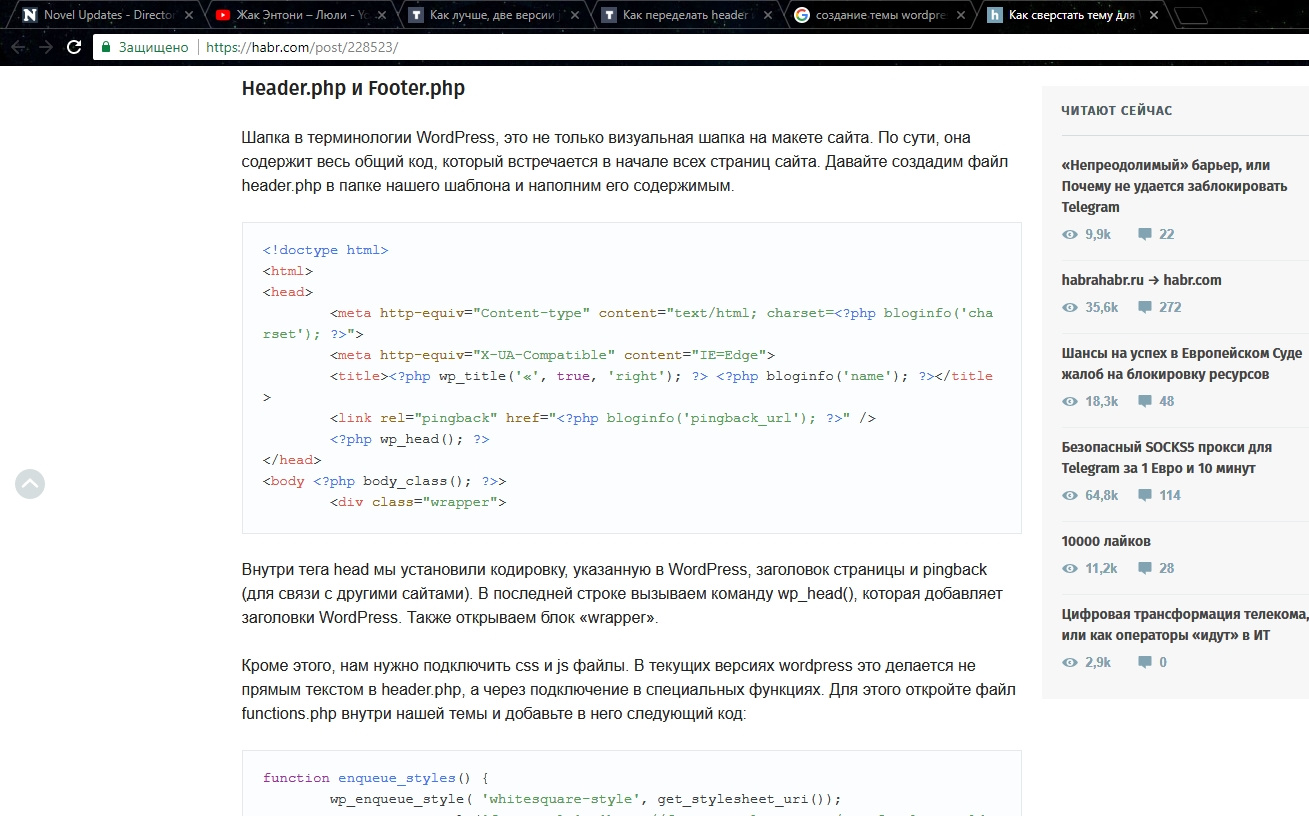Close the 'Как лучше, две версии' tab
This screenshot has height=816, width=1309.
point(575,15)
